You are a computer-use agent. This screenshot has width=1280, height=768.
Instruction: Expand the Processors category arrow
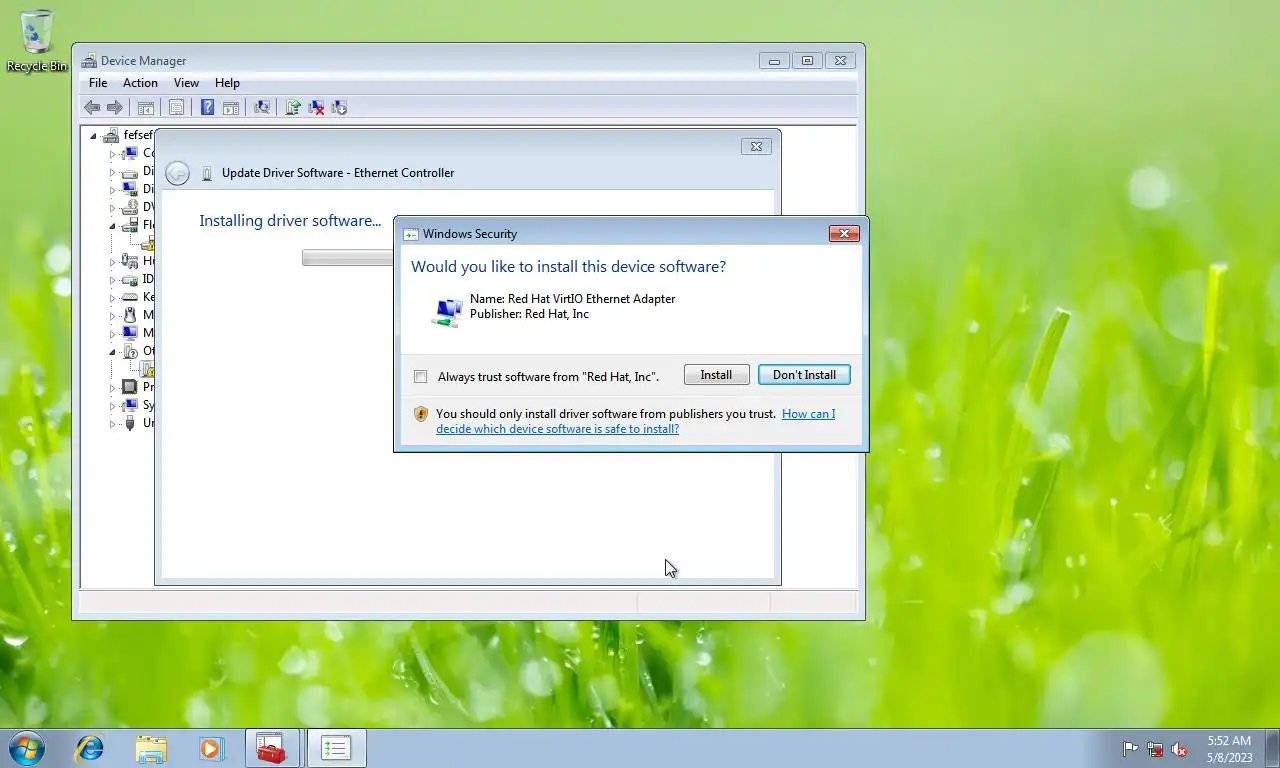(x=112, y=388)
